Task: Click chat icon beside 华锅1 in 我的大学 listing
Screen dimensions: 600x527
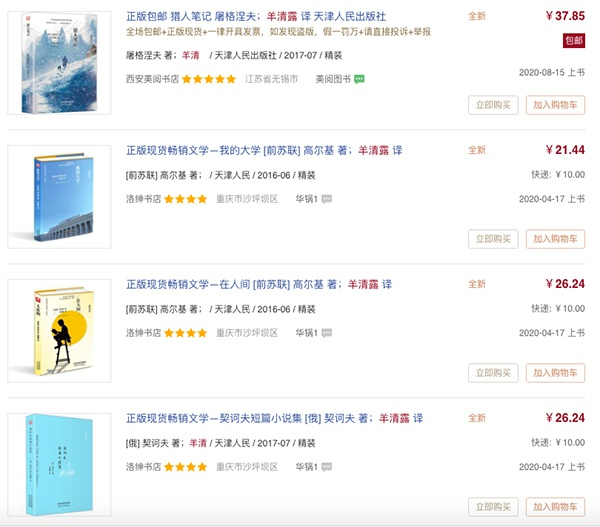Action: tap(327, 199)
